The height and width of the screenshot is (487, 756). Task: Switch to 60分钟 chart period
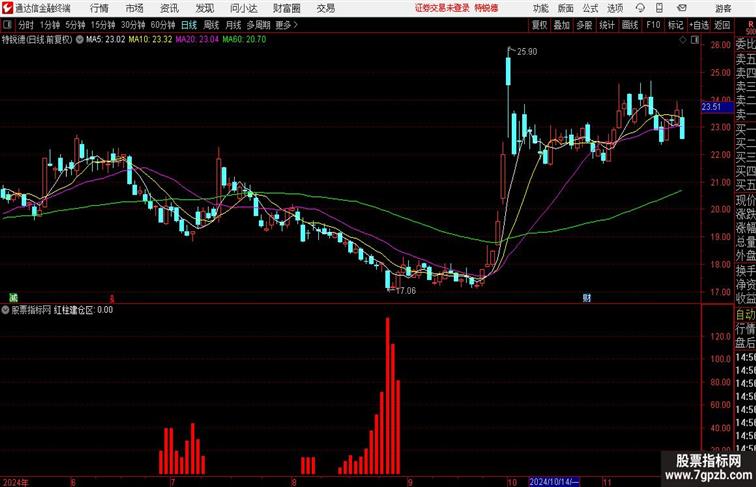point(162,25)
